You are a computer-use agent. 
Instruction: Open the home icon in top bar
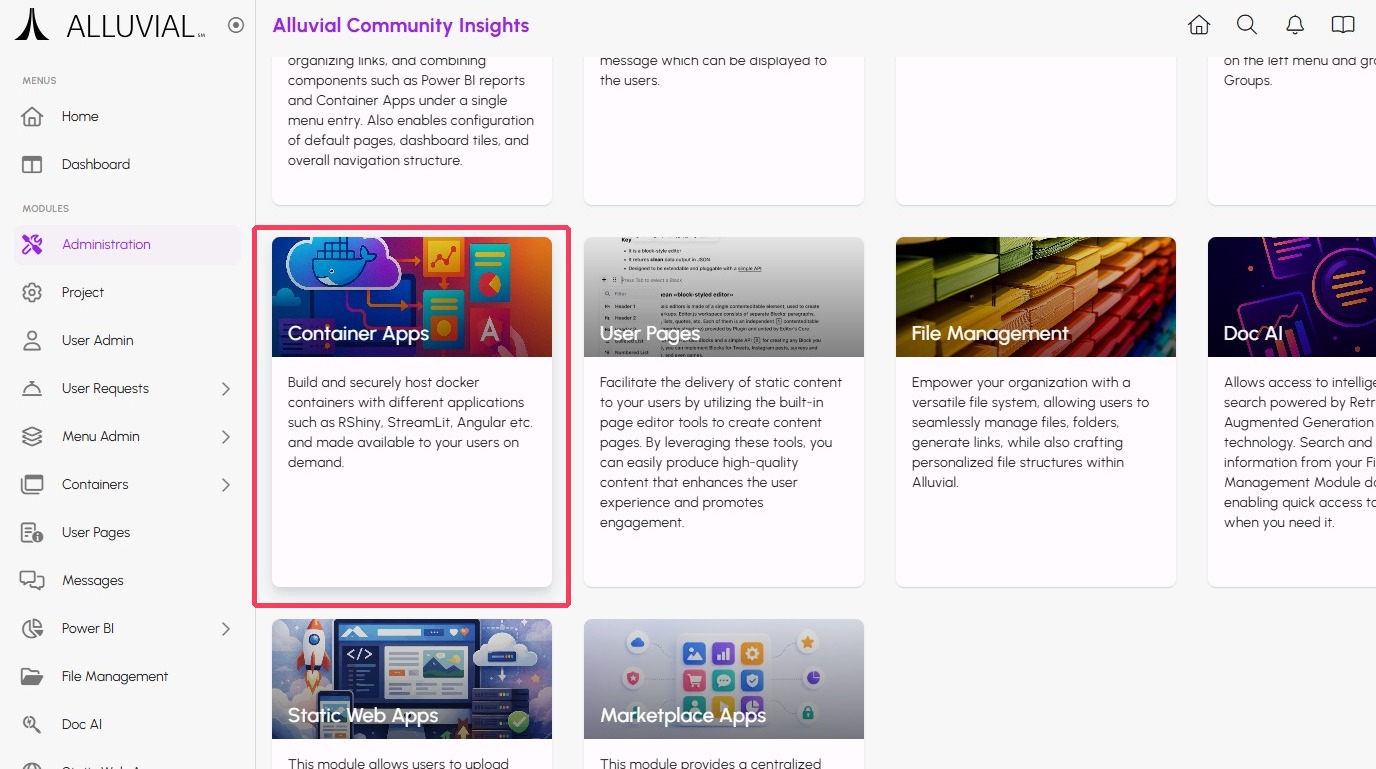coord(1199,25)
